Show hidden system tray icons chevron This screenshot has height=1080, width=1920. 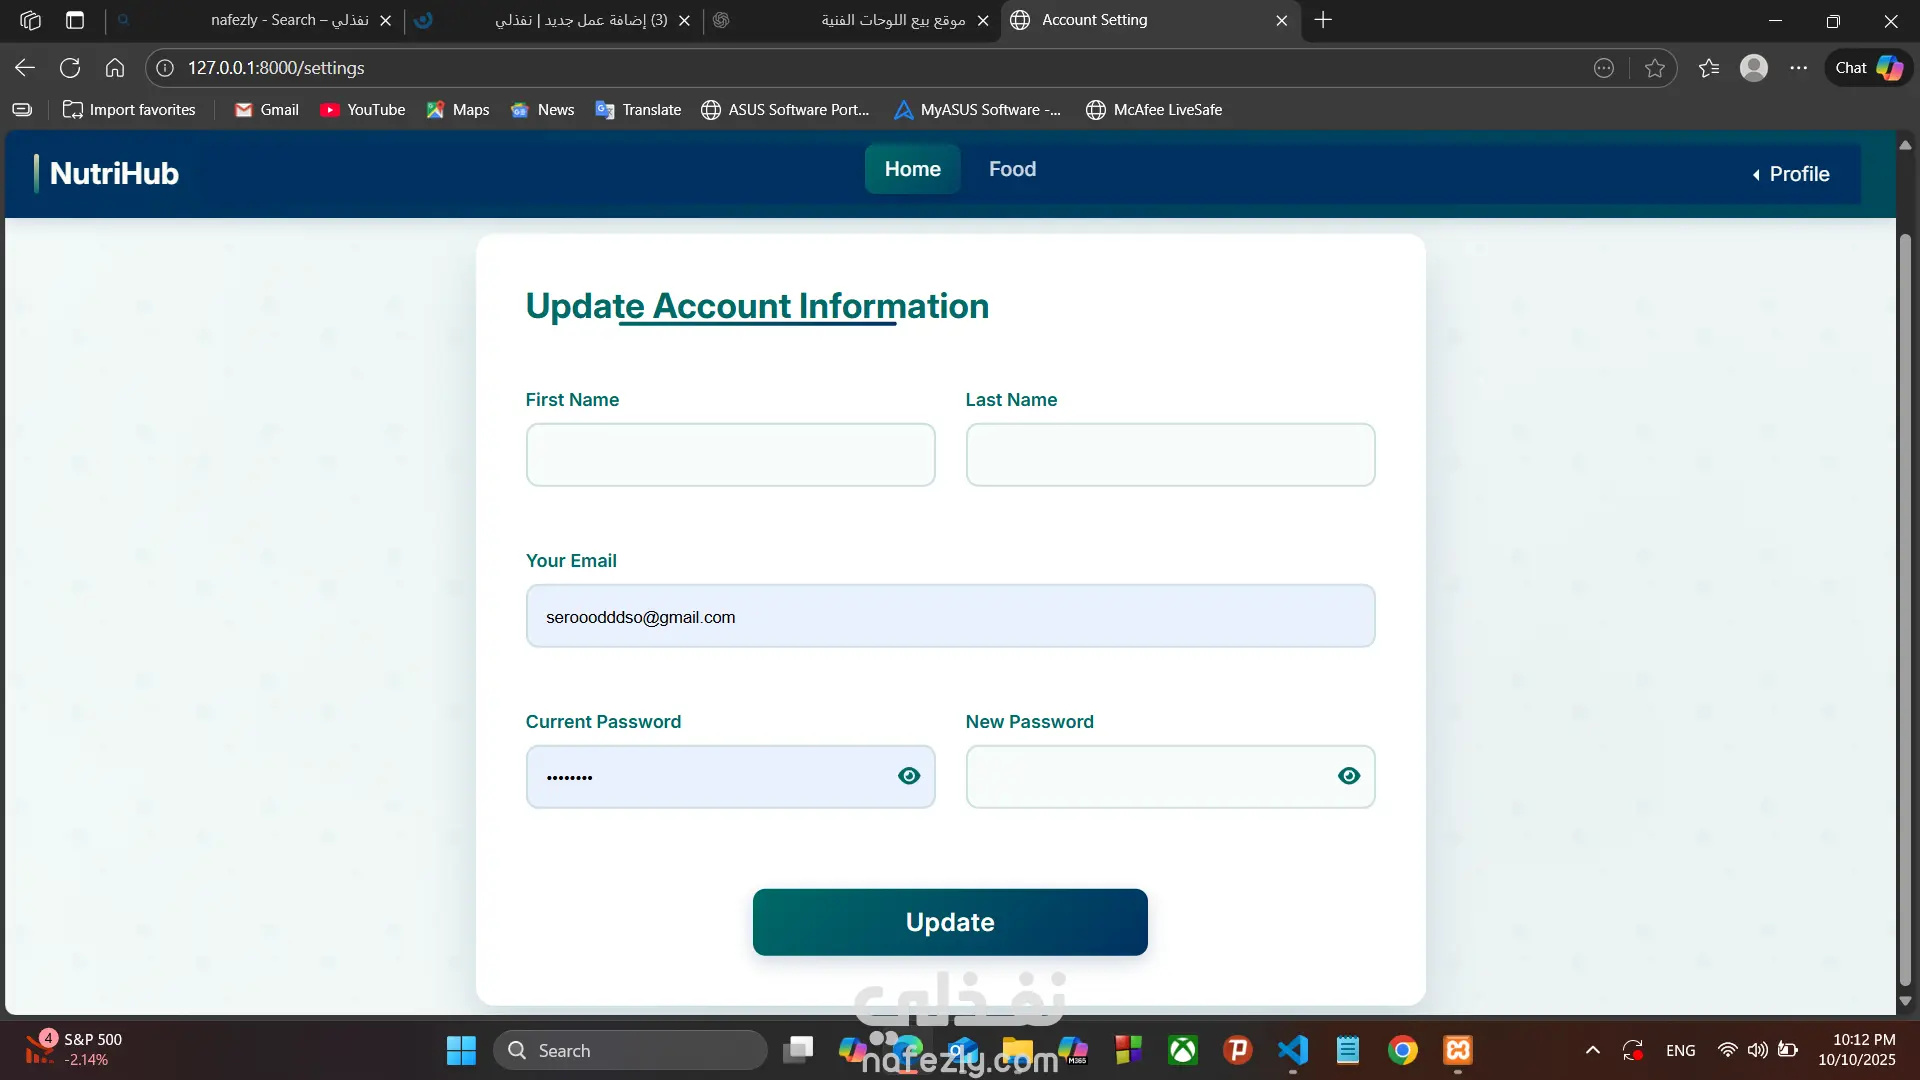pyautogui.click(x=1593, y=1050)
